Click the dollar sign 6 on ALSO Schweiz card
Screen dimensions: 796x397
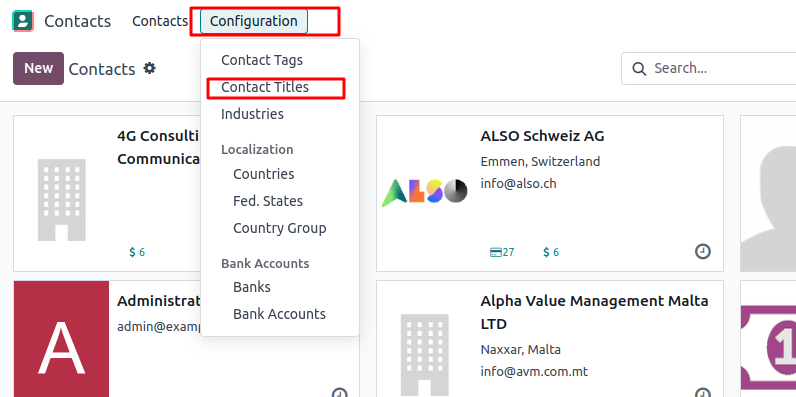[x=551, y=252]
